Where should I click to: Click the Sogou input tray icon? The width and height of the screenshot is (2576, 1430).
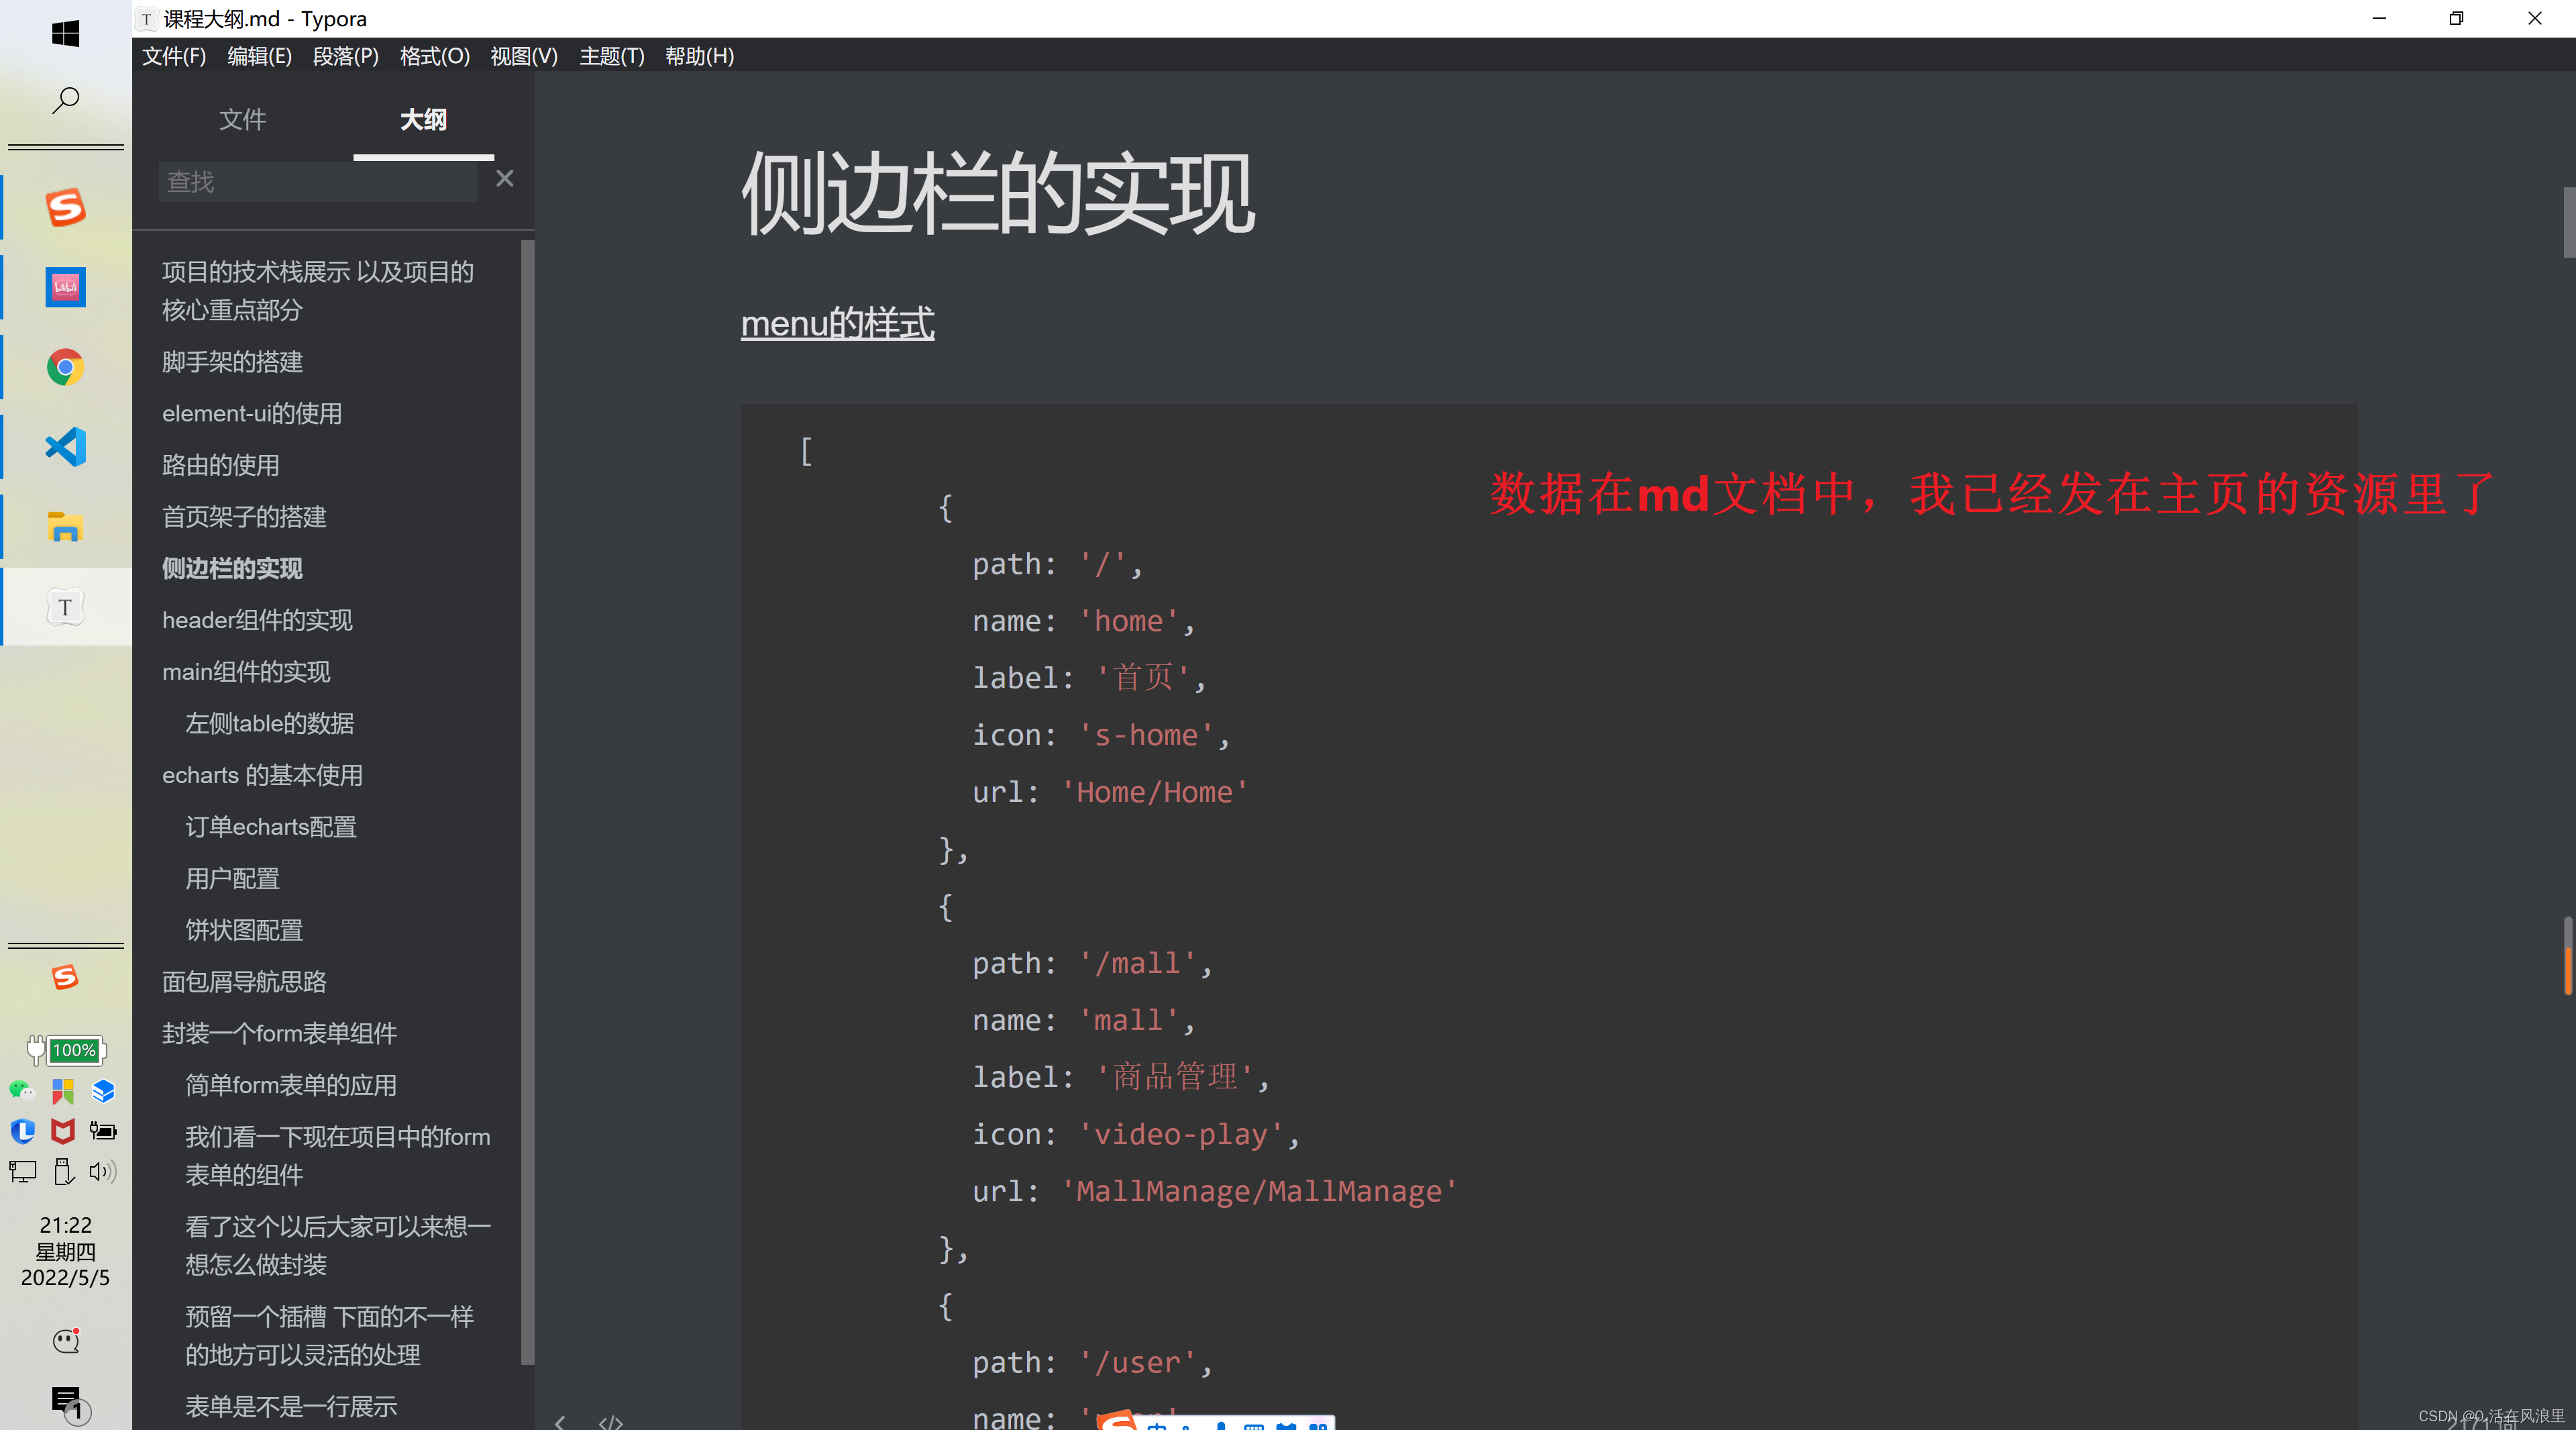click(x=65, y=977)
